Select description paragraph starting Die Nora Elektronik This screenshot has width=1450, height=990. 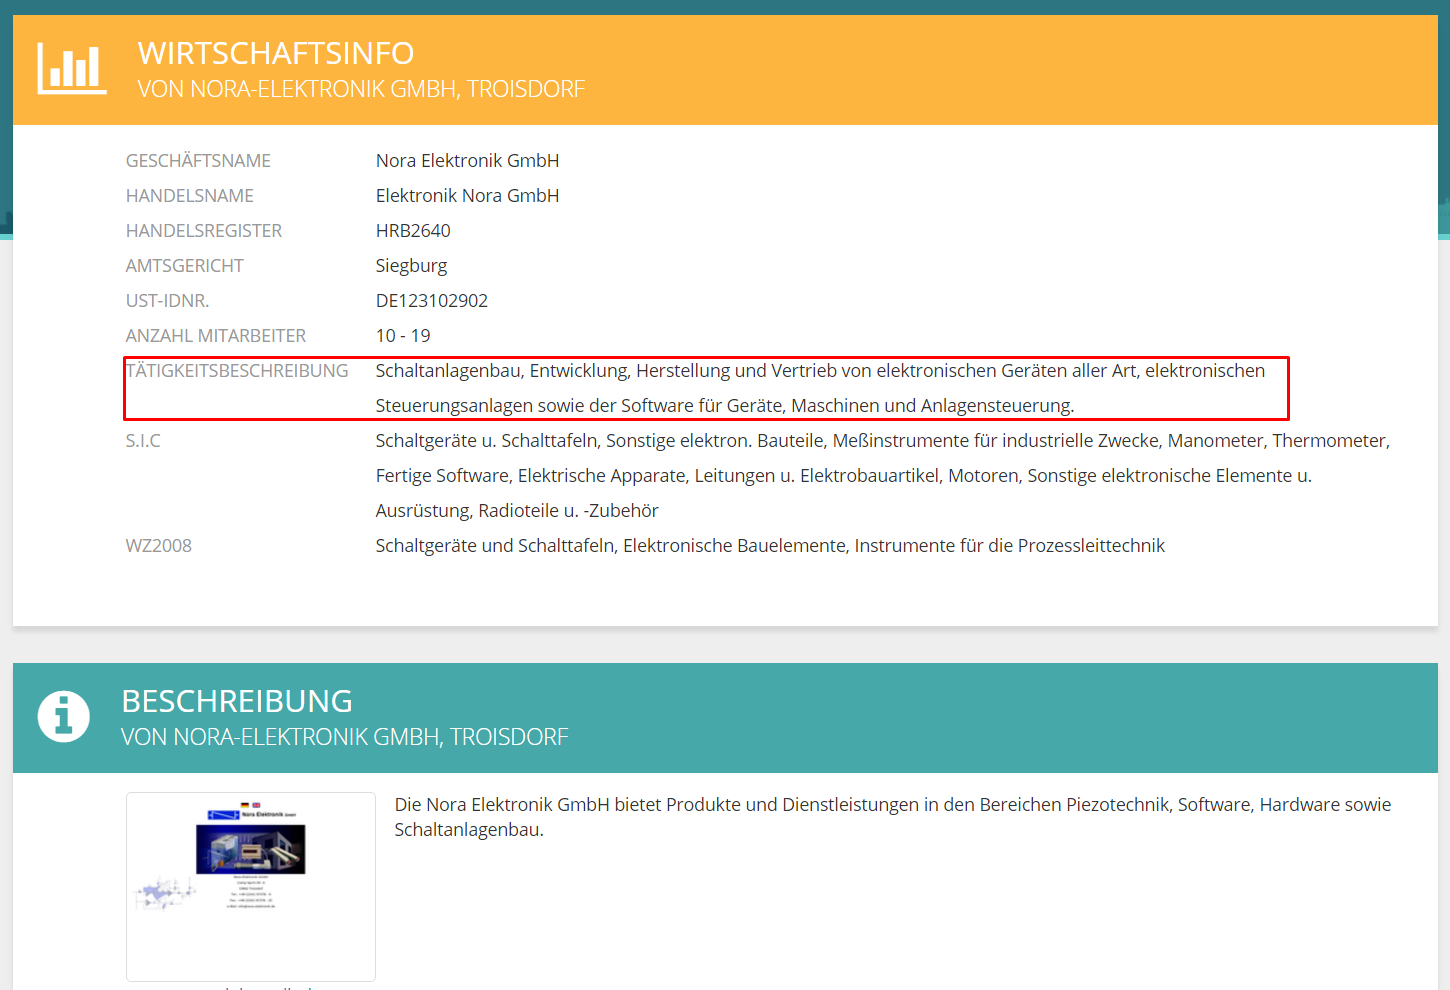[893, 817]
